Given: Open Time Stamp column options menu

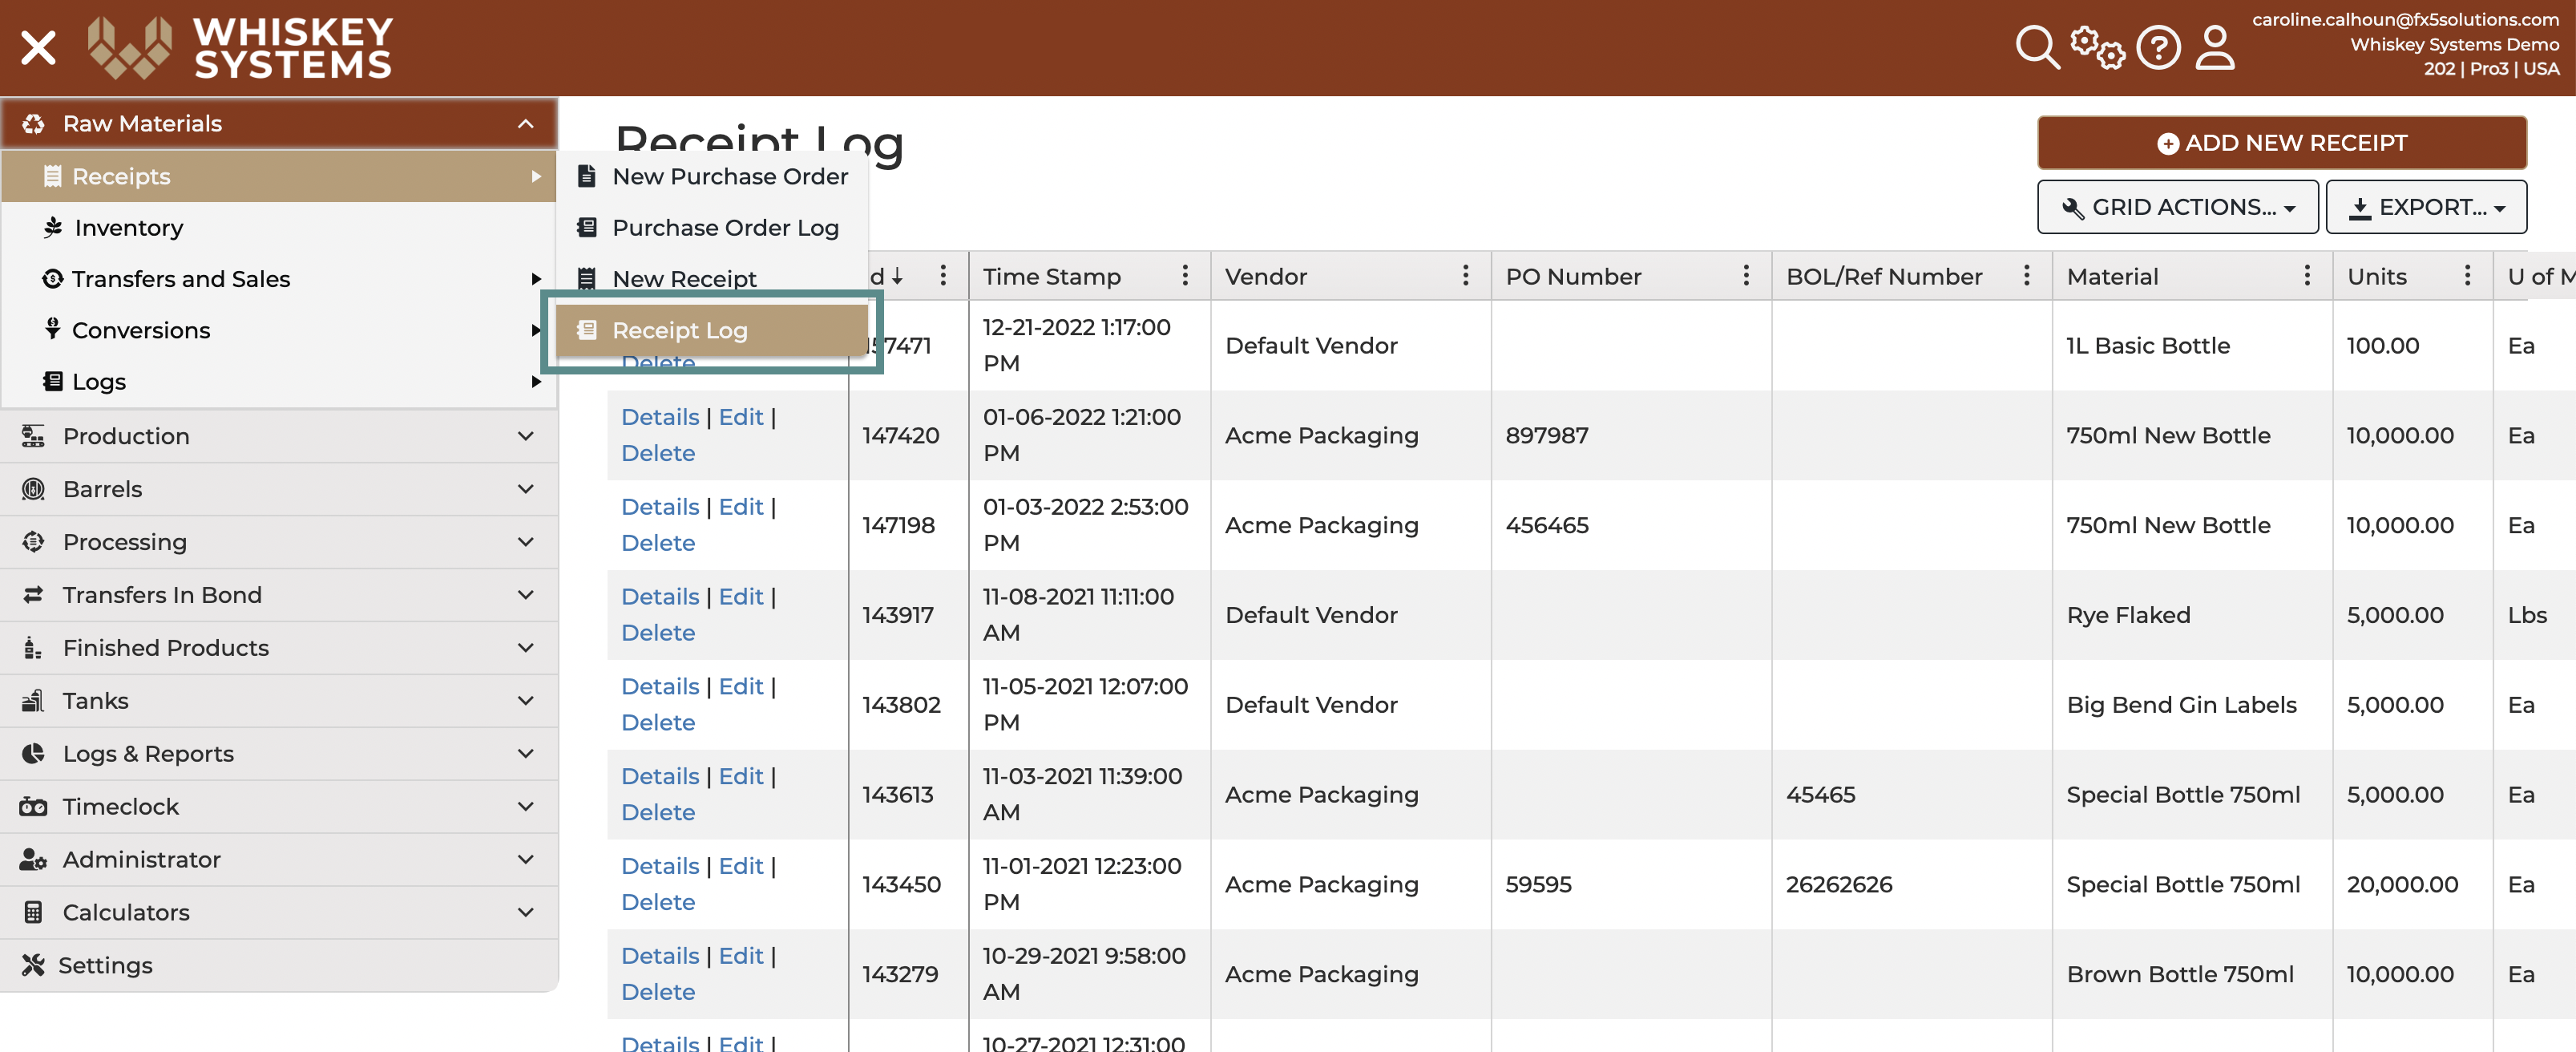Looking at the screenshot, I should coord(1185,276).
